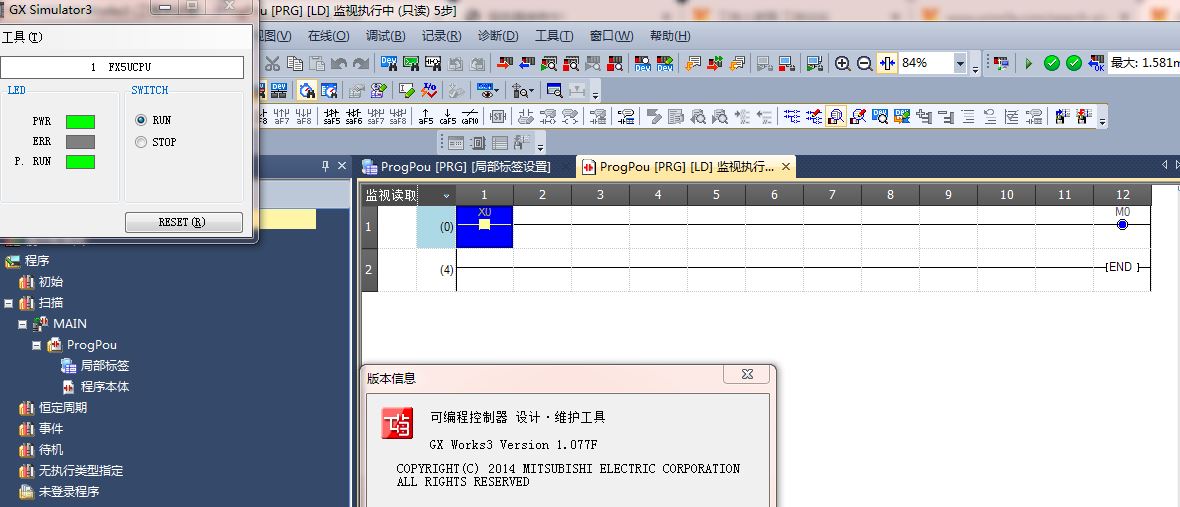This screenshot has height=507, width=1180.
Task: Click the aF5 ladder contact icon
Action: (426, 116)
